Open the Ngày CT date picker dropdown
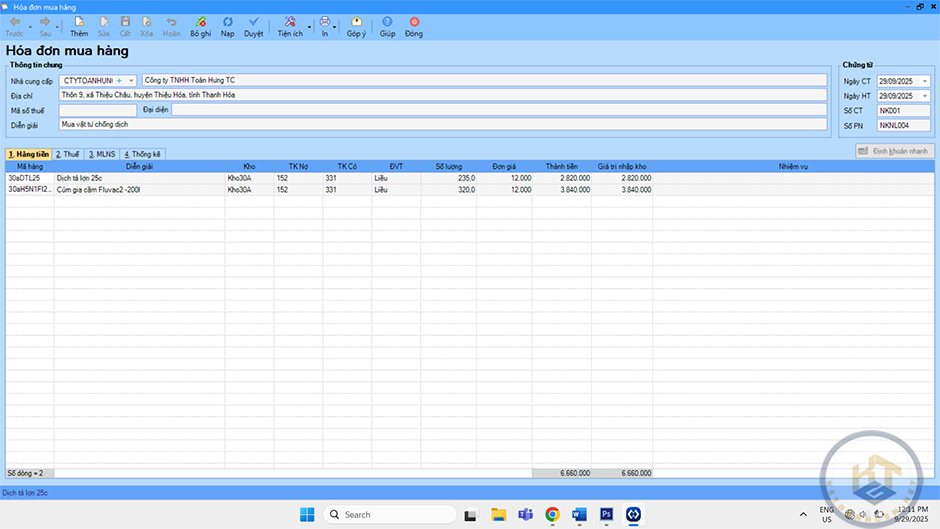This screenshot has height=529, width=940. (924, 80)
